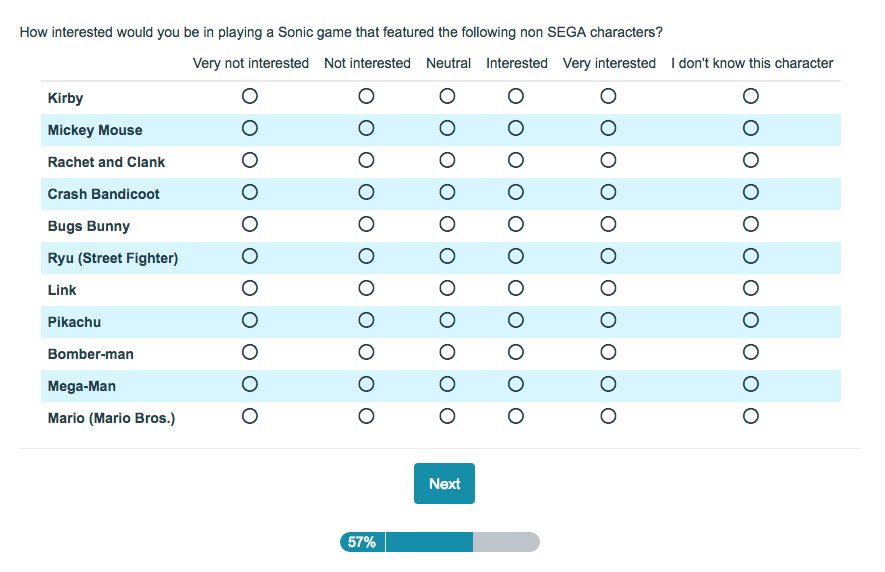Mark Bomber-man as I don't know this character
This screenshot has width=885, height=572.
pos(751,352)
